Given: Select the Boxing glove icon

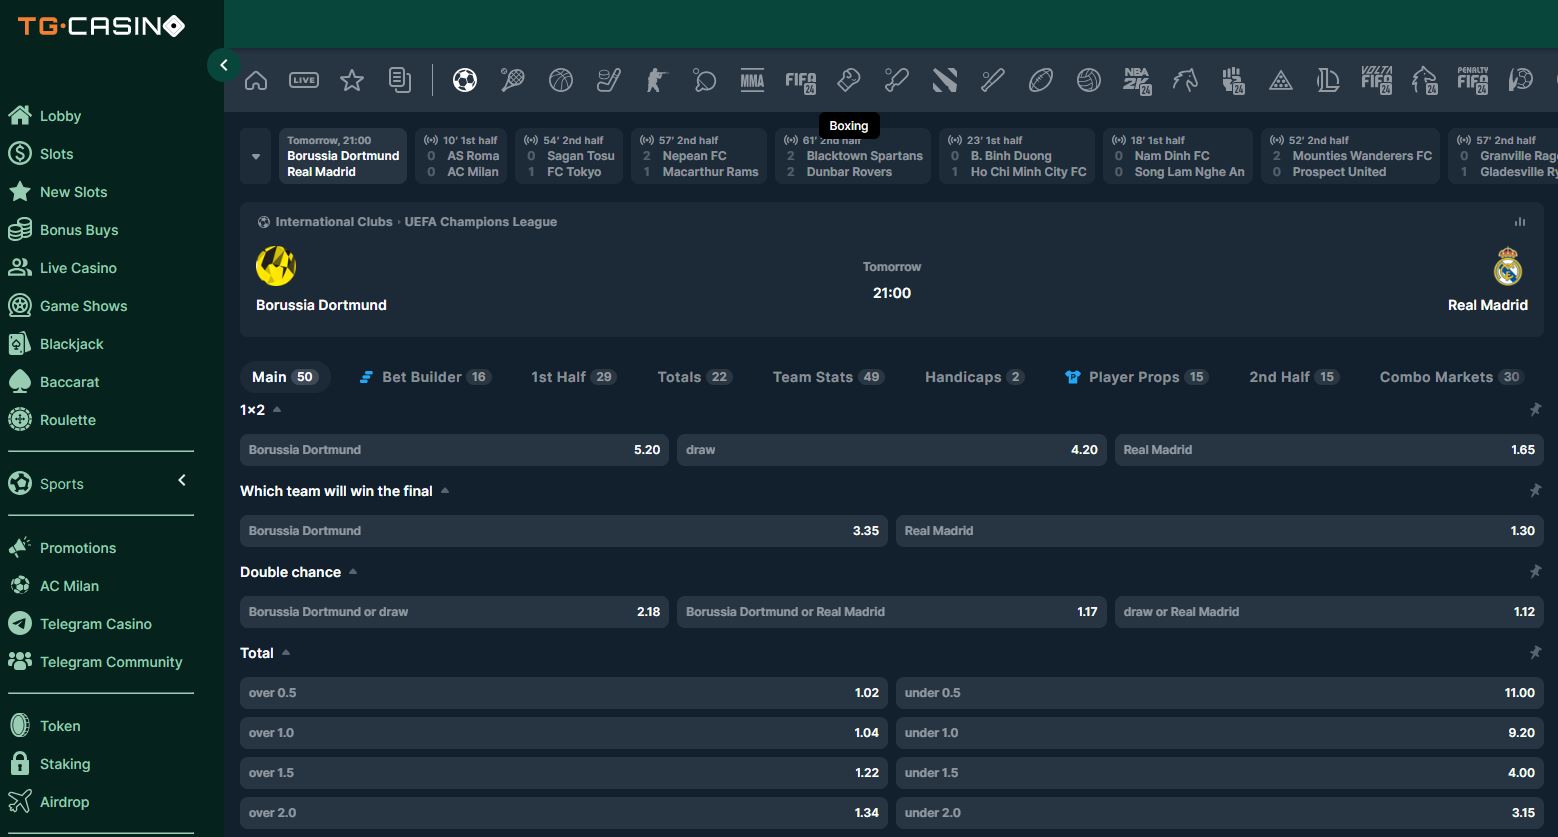Looking at the screenshot, I should coord(848,80).
